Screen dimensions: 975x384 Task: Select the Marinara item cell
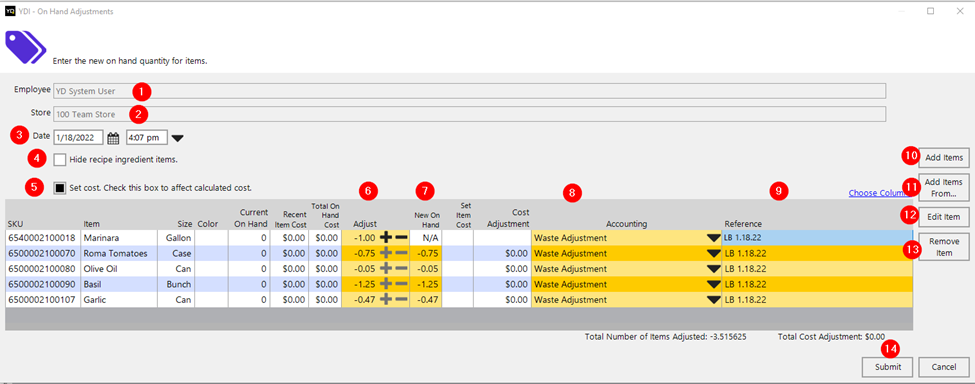(x=118, y=237)
